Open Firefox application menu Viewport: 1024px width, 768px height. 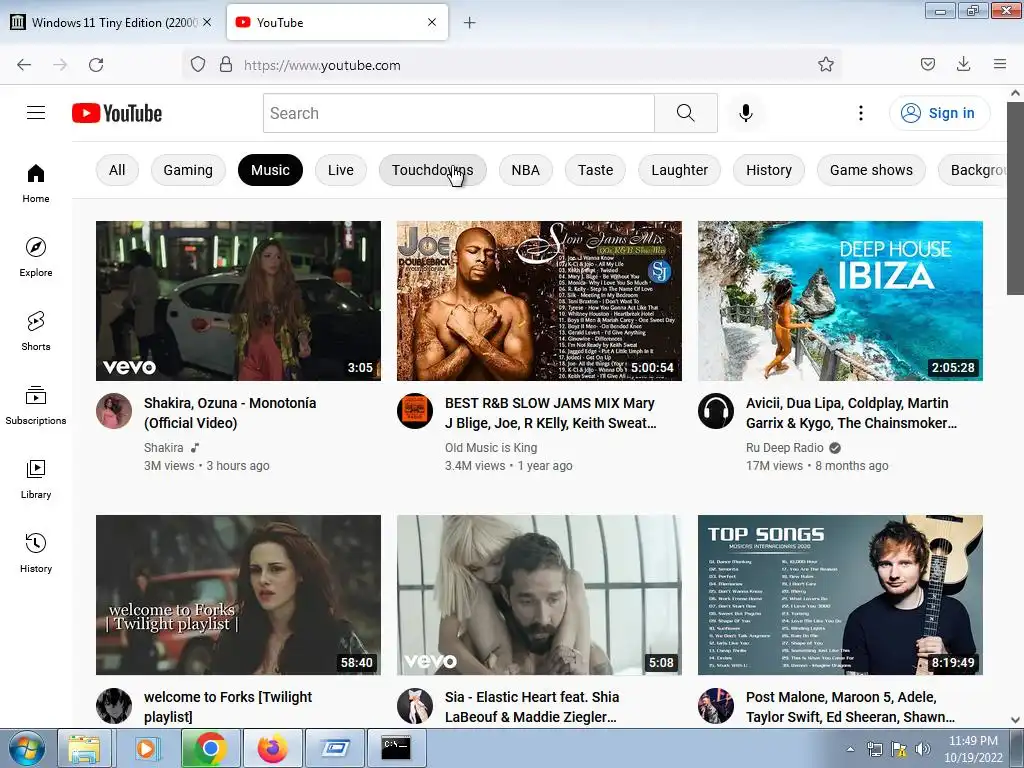[x=1000, y=65]
